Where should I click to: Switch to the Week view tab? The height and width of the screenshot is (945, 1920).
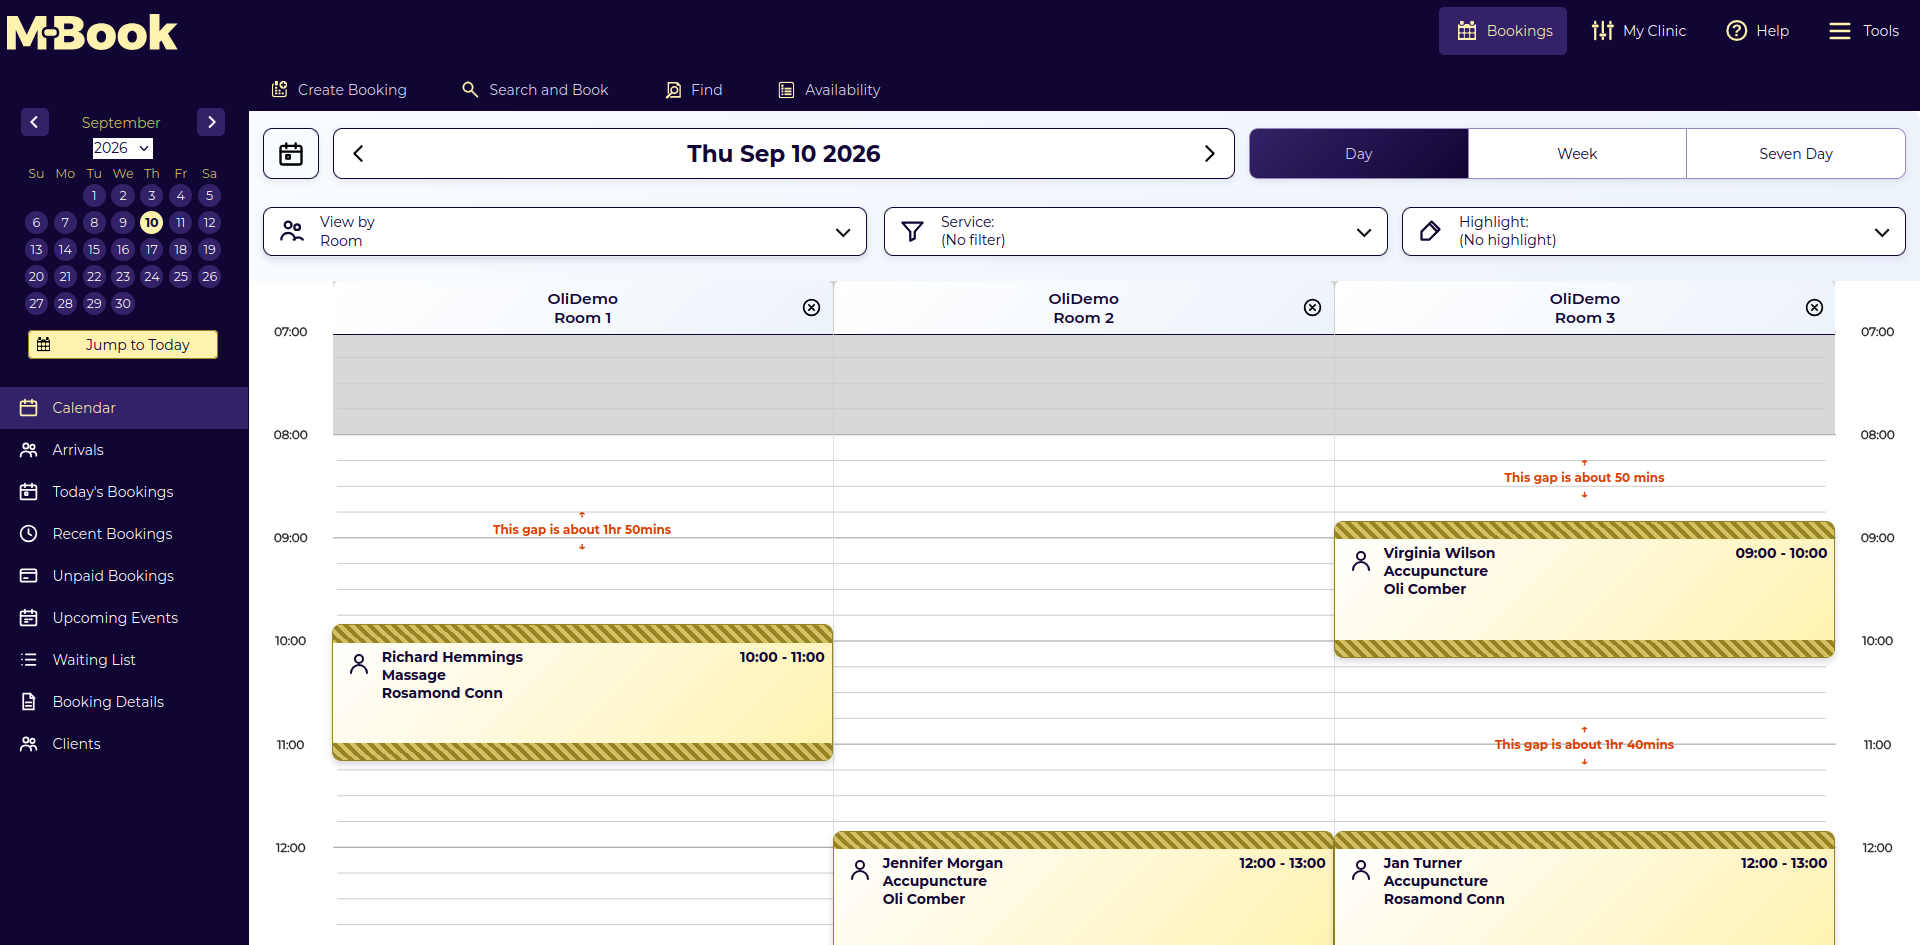pyautogui.click(x=1577, y=154)
